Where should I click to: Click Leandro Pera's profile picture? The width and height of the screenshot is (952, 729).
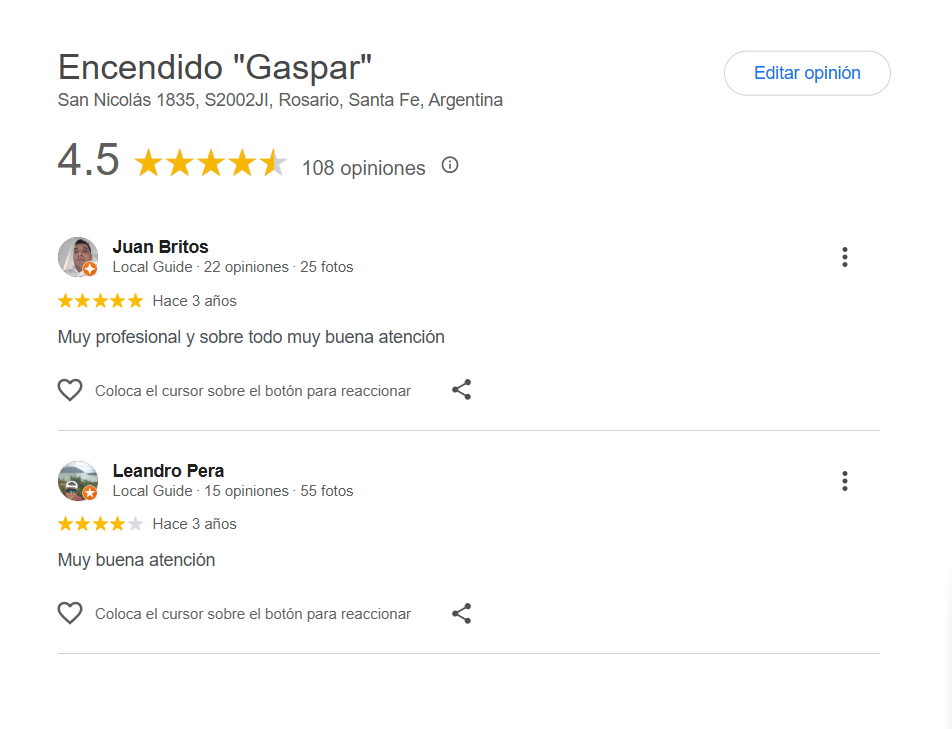point(78,481)
